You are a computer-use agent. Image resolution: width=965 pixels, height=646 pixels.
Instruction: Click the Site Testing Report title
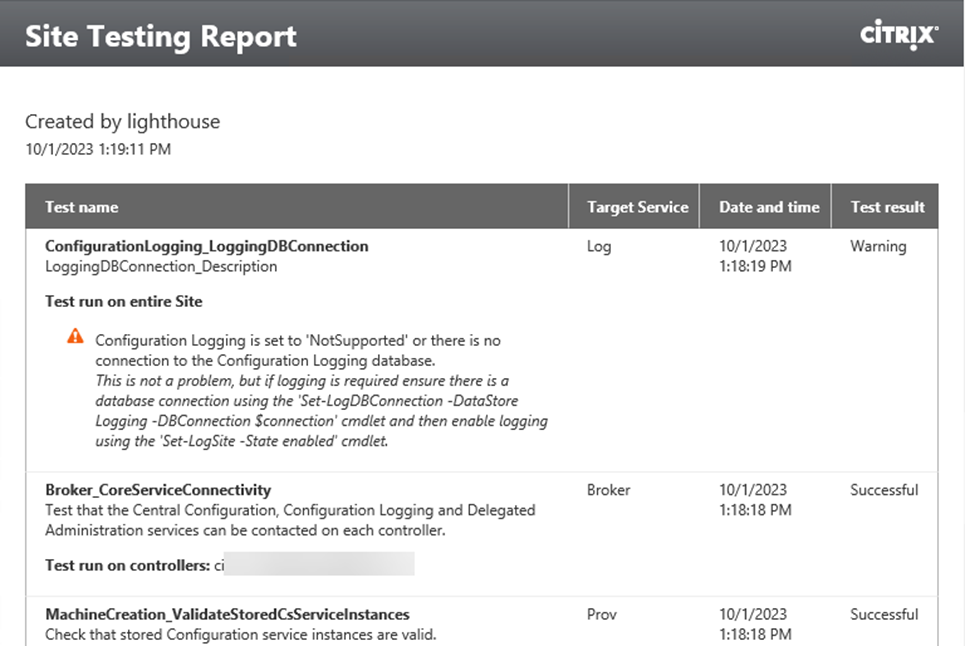pos(161,36)
